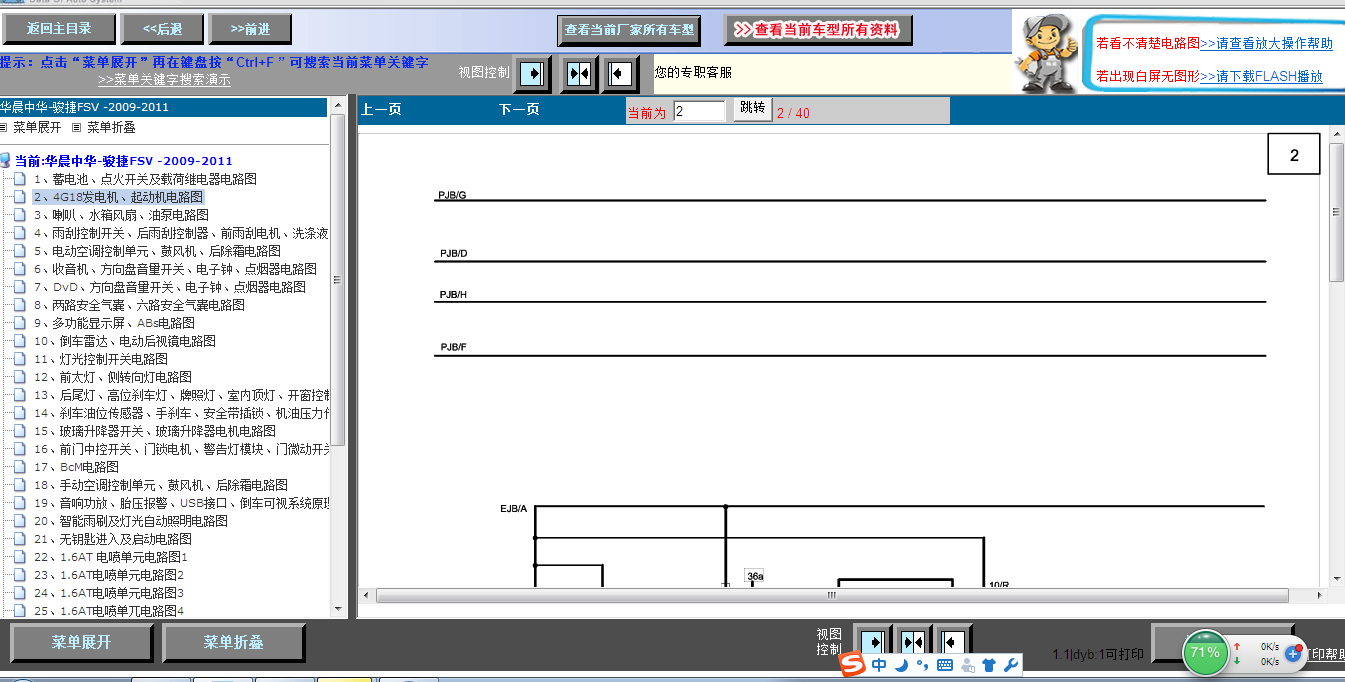Viewport: 1345px width, 682px height.
Task: Click the >>前进 forward button
Action: coord(250,29)
